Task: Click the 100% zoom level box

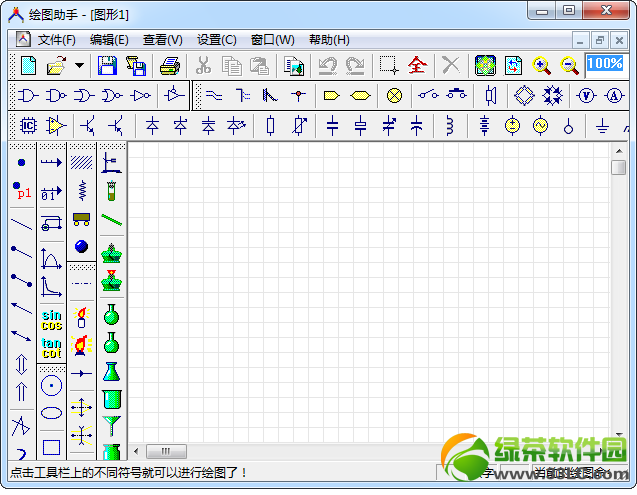Action: pos(604,64)
